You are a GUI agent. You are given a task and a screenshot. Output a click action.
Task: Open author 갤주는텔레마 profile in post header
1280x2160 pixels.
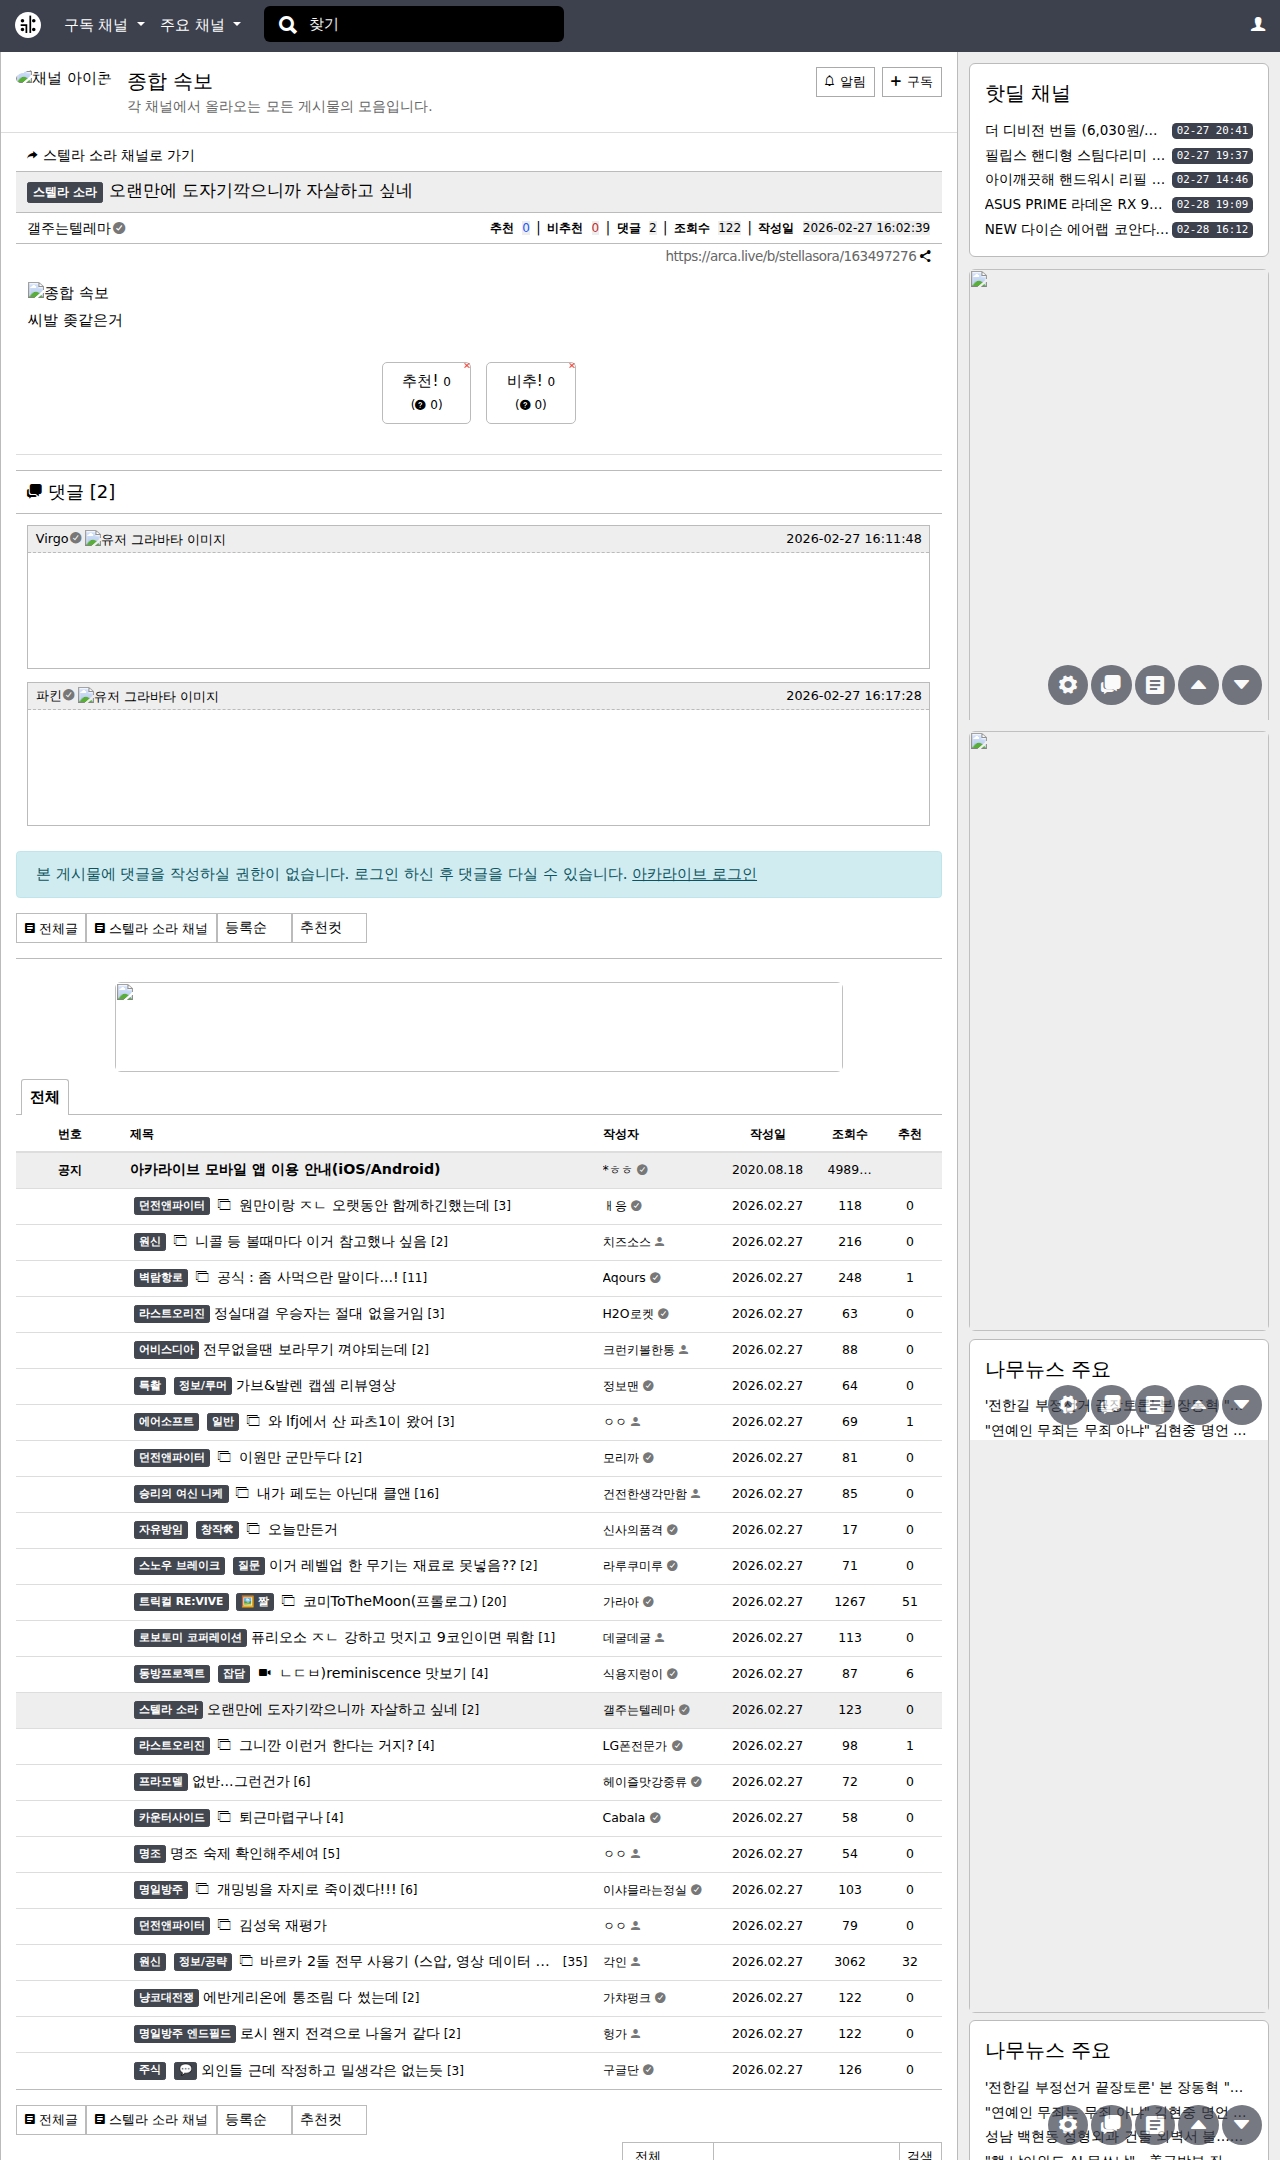pyautogui.click(x=69, y=228)
